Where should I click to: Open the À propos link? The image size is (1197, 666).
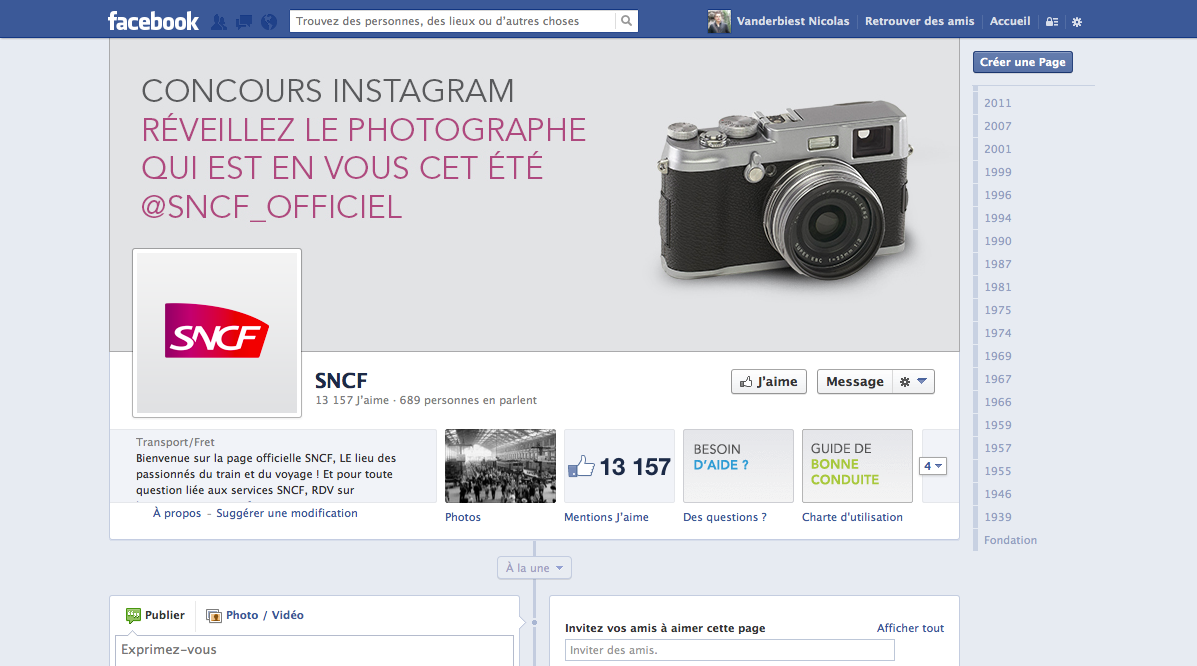[177, 513]
